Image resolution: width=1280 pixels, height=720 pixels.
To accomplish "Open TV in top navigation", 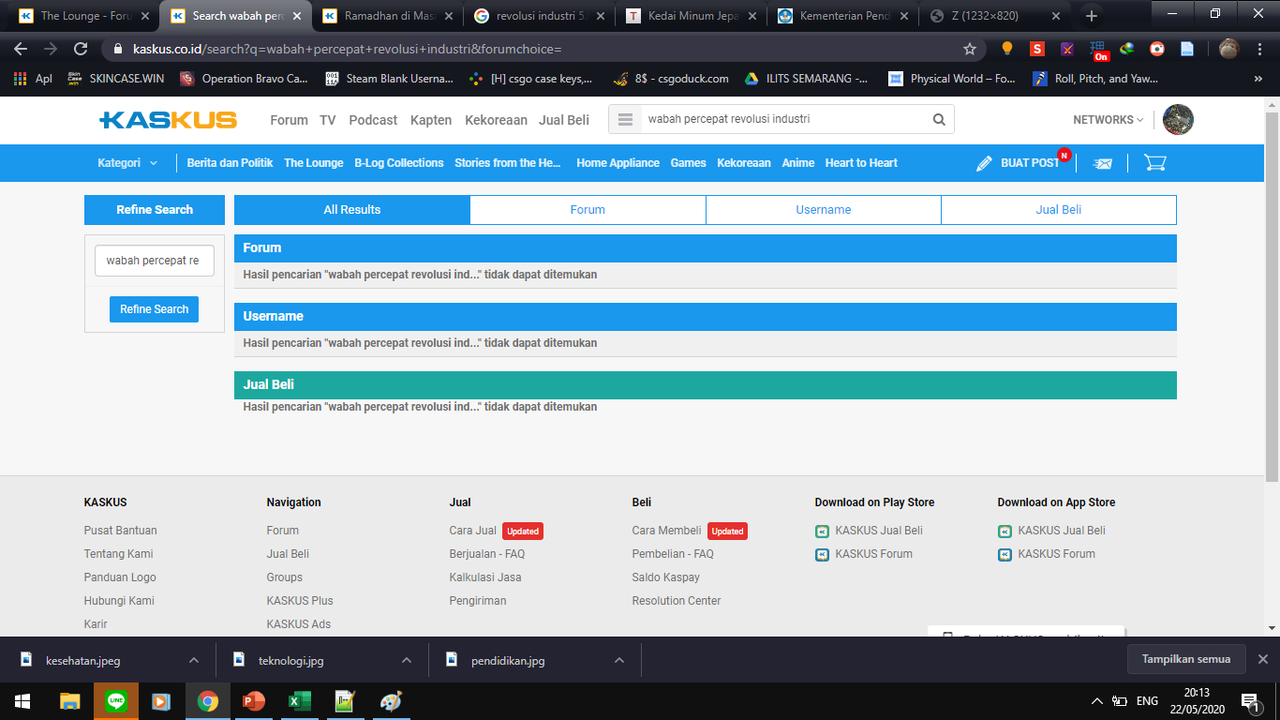I will click(328, 120).
